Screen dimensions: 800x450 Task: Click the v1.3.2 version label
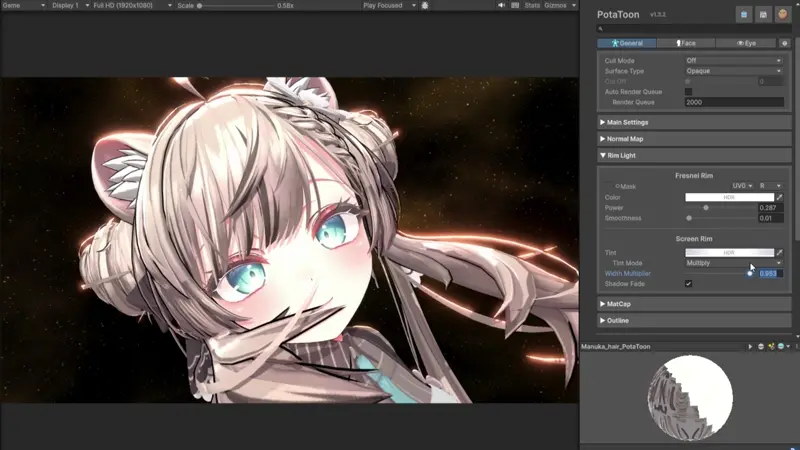(x=658, y=15)
